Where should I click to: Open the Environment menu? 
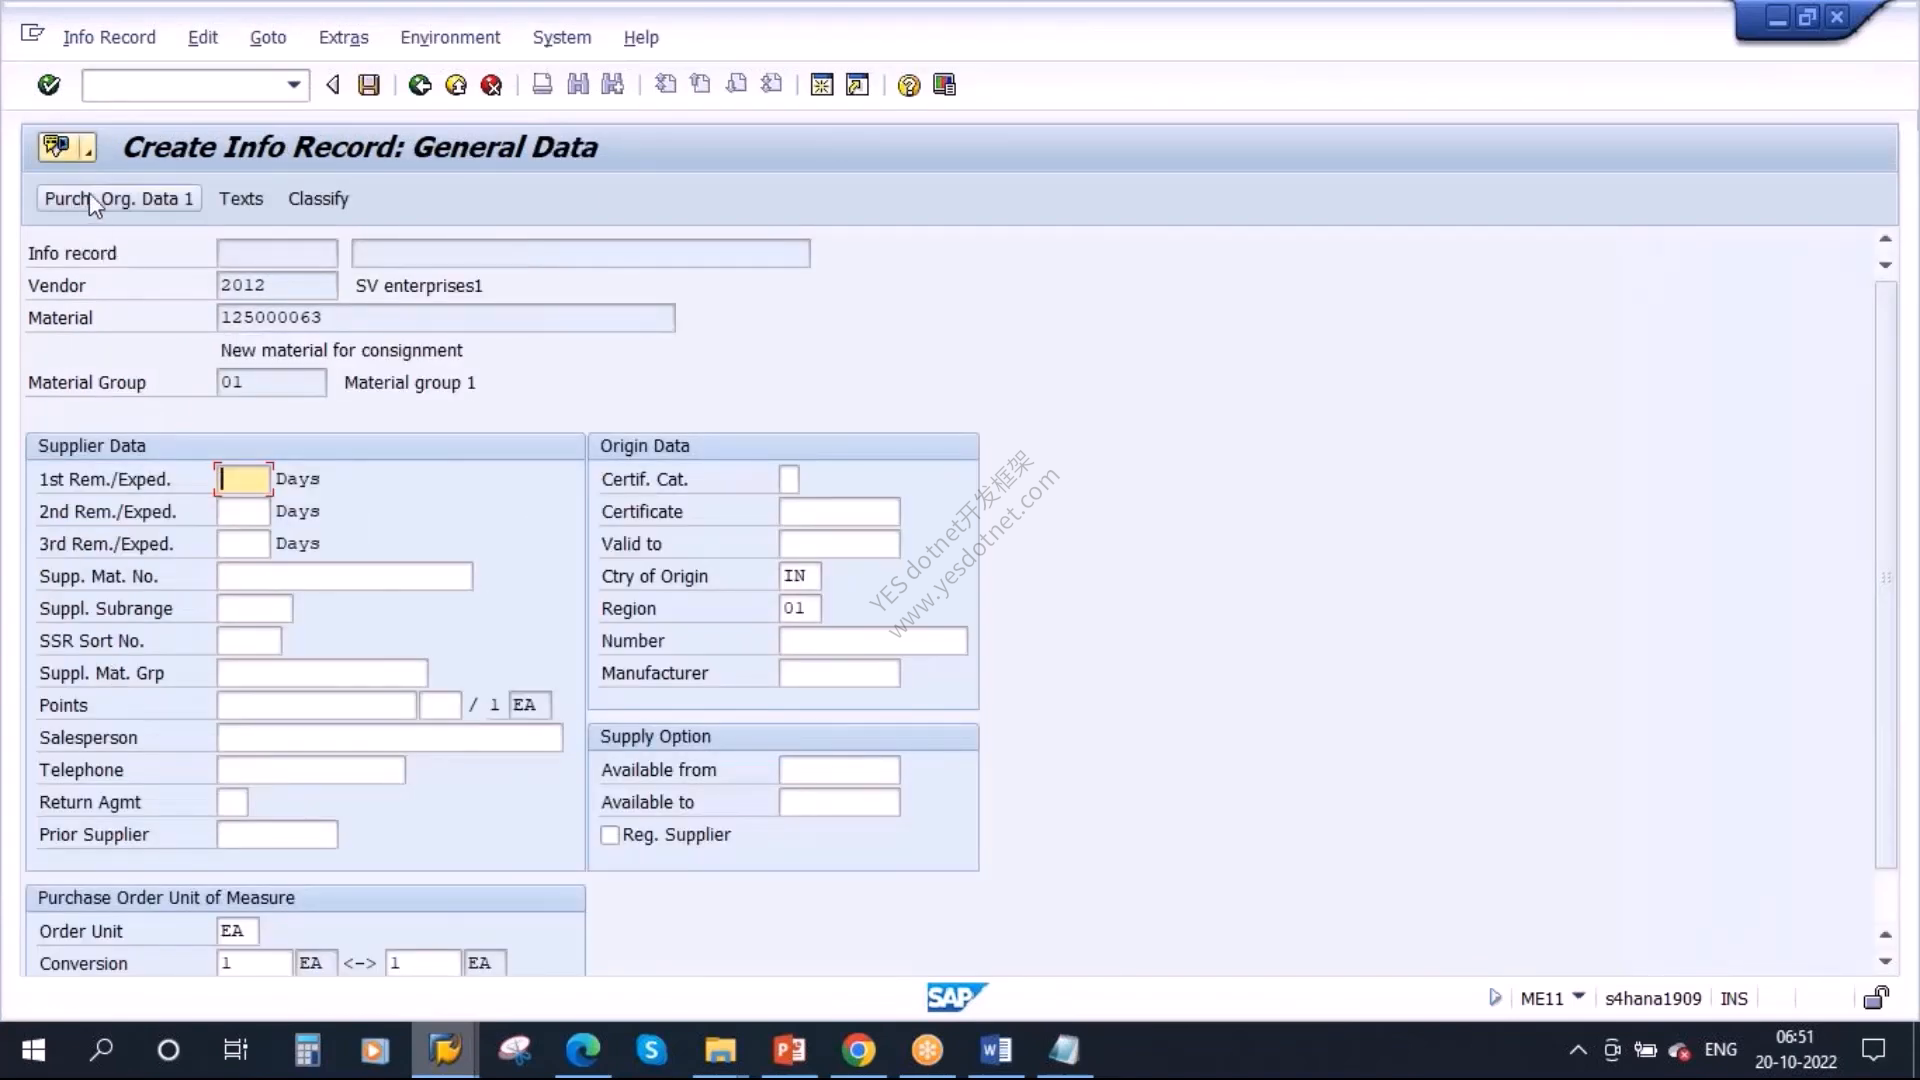pos(450,37)
